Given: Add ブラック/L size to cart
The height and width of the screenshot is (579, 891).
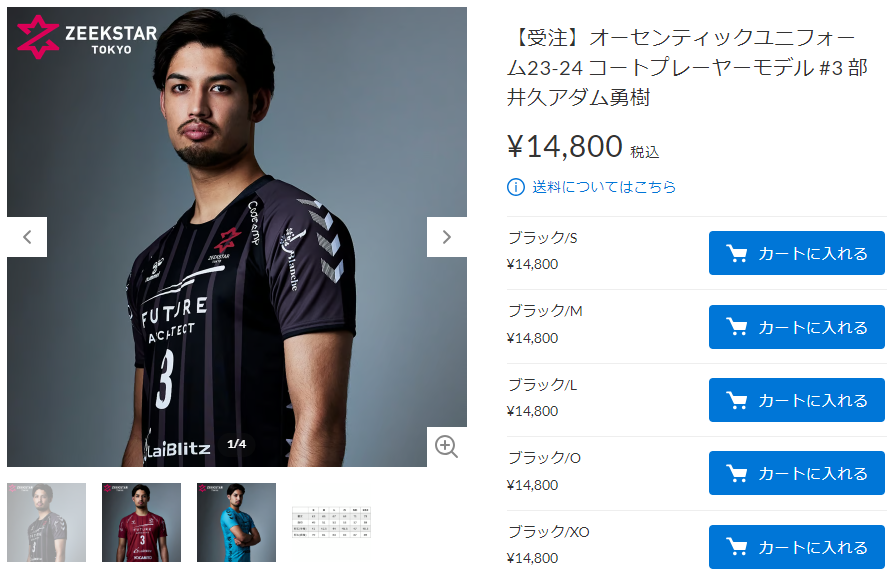Looking at the screenshot, I should (797, 400).
